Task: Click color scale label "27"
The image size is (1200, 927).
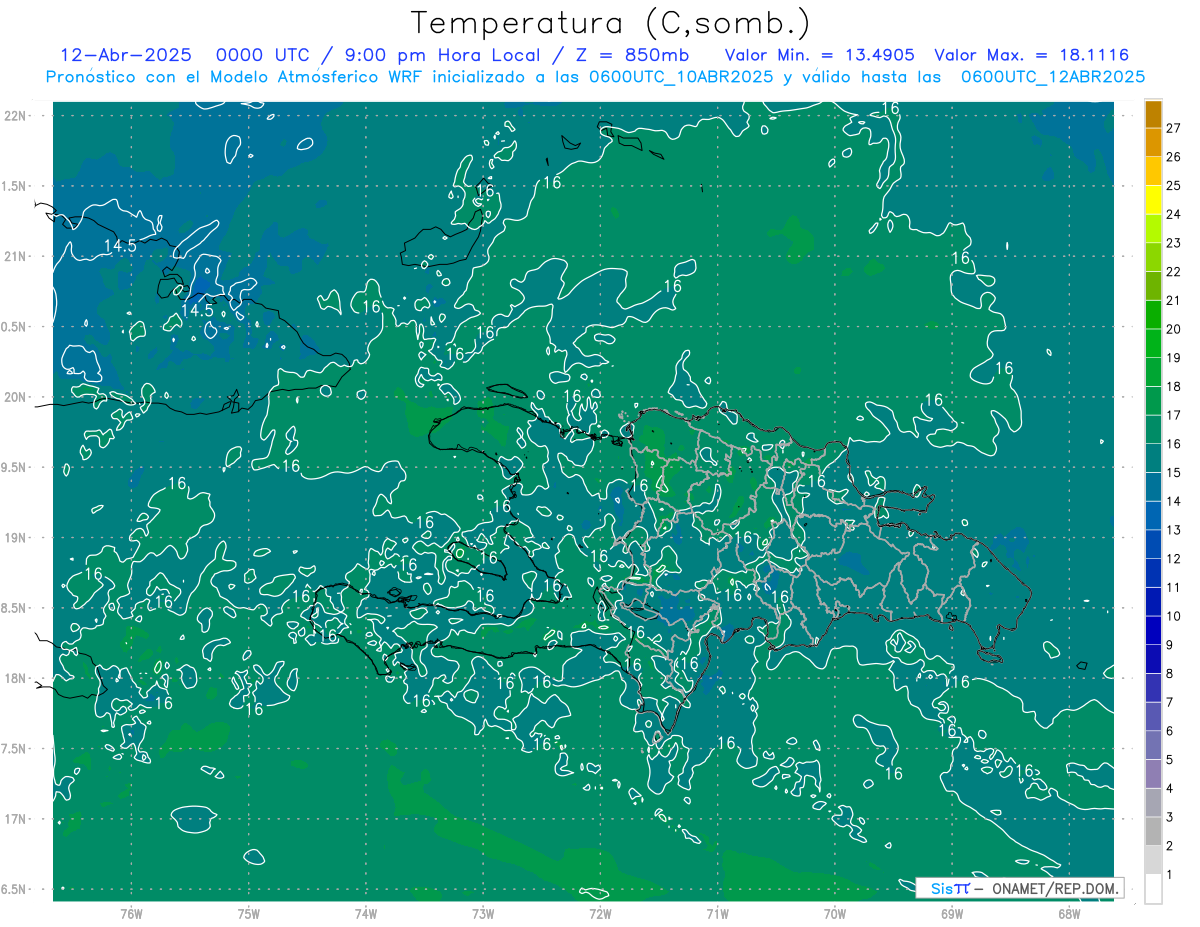Action: [x=1173, y=127]
